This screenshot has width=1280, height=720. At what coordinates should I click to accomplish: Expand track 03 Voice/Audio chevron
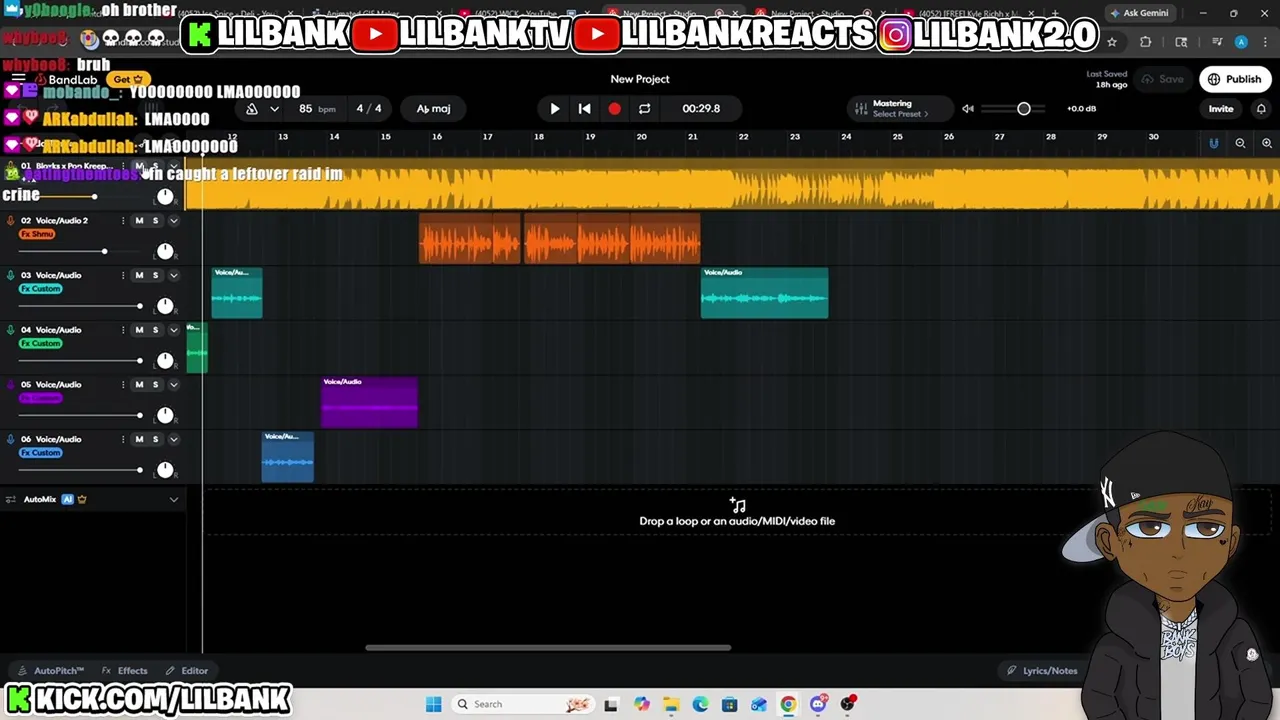pyautogui.click(x=173, y=276)
